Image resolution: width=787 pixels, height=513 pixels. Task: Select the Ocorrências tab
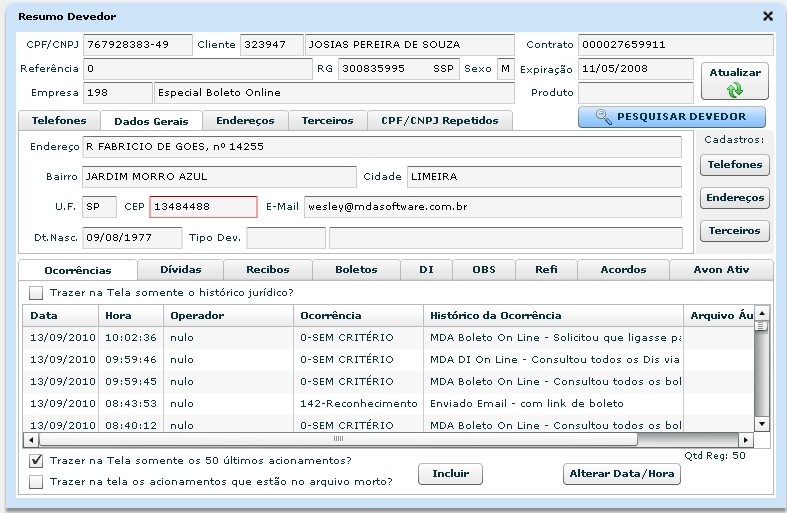78,270
